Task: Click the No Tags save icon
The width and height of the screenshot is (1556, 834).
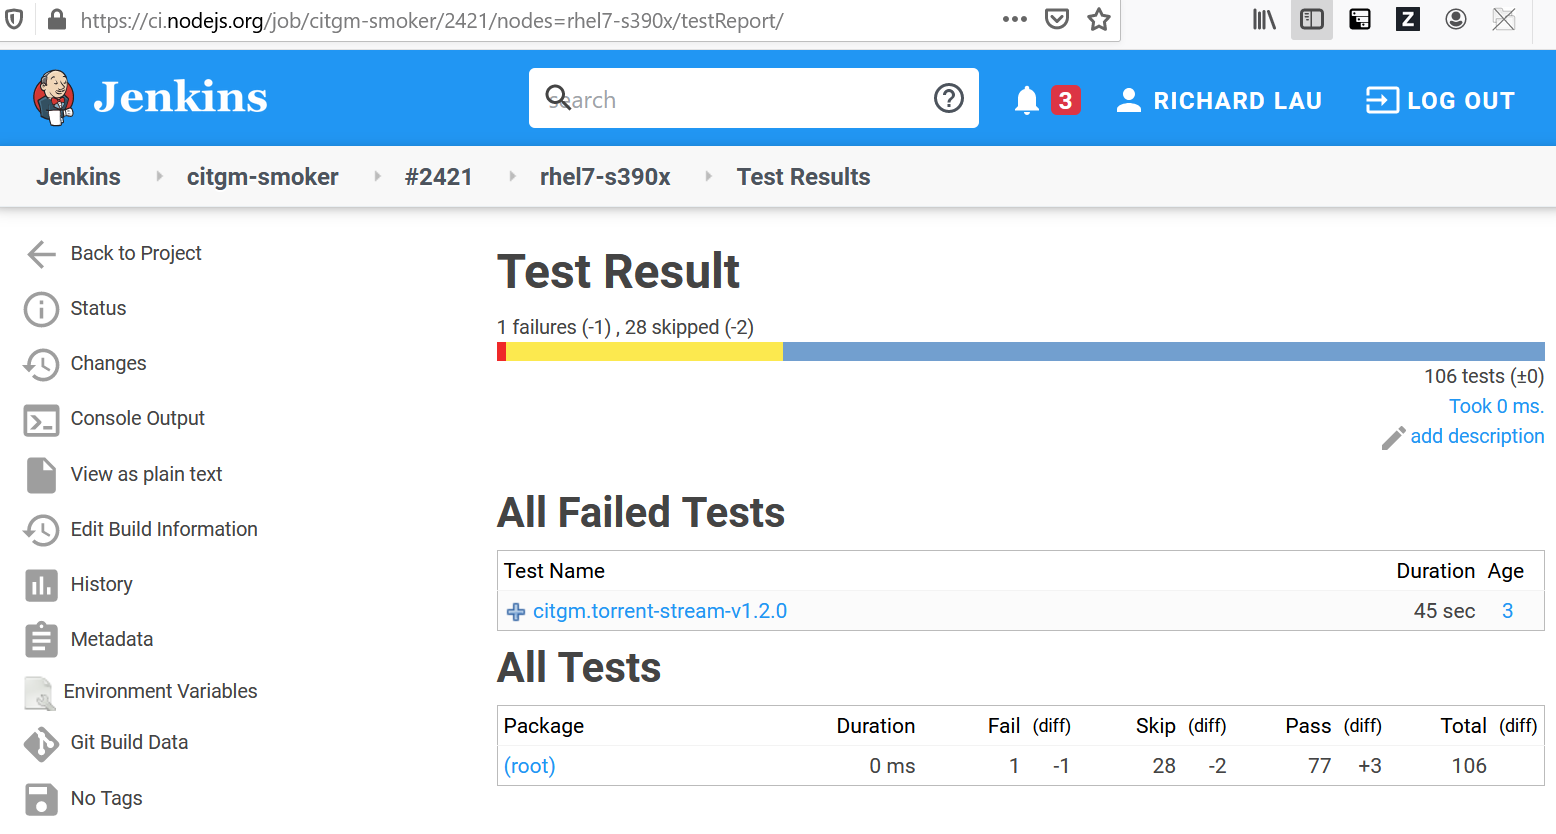Action: (41, 799)
